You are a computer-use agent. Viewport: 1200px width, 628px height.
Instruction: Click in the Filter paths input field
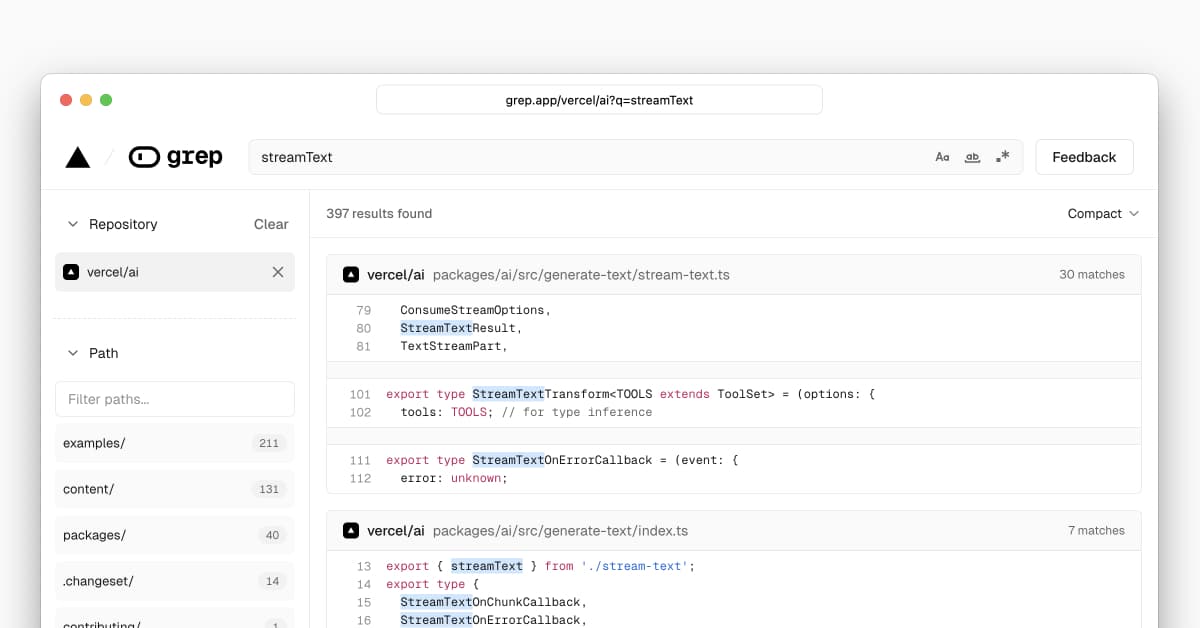[x=174, y=399]
